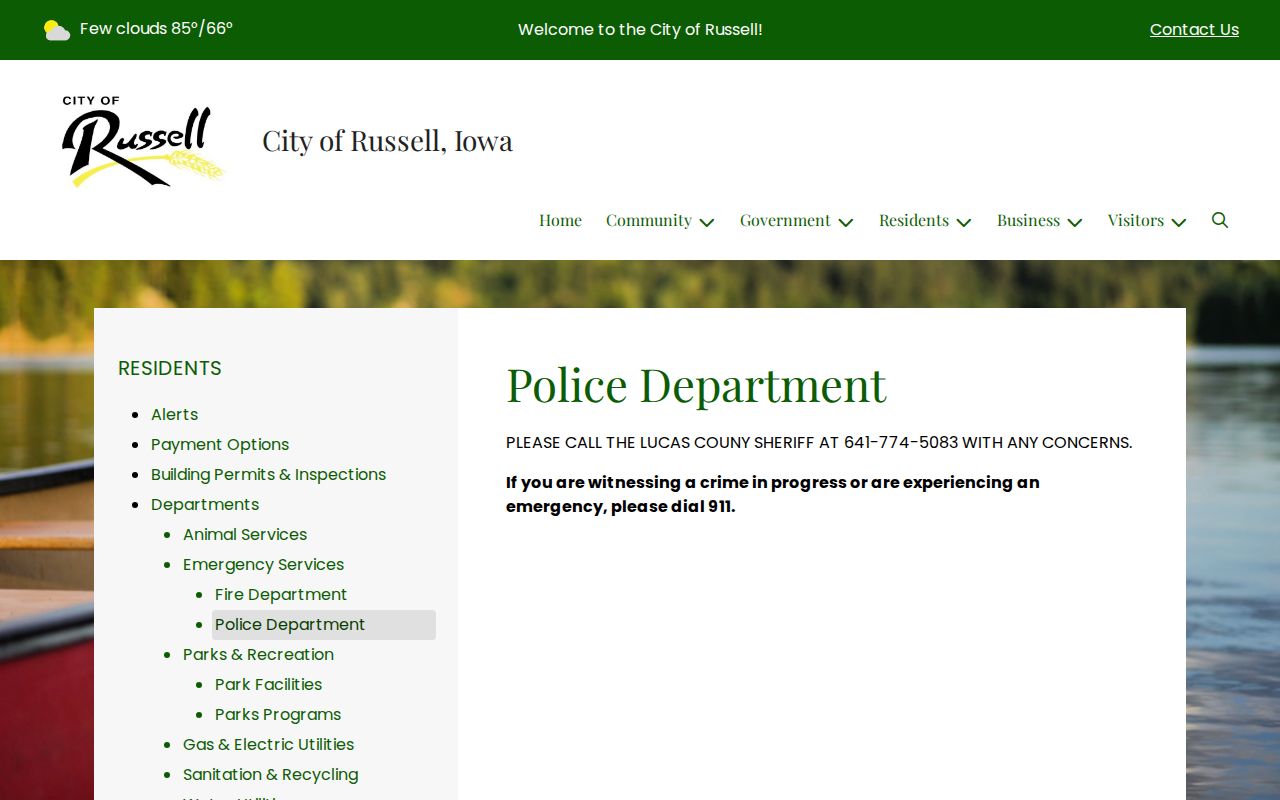Expand the Residents menu chevron

964,222
